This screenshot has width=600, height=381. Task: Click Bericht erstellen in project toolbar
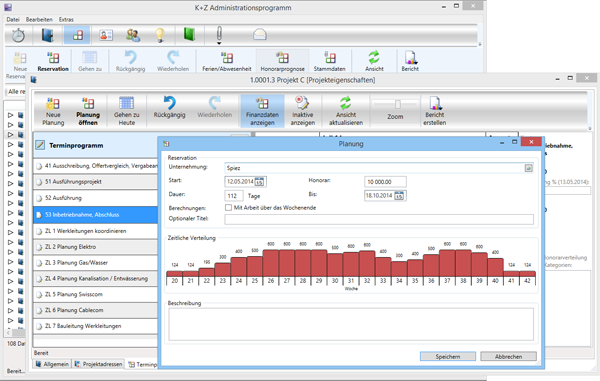tap(435, 111)
